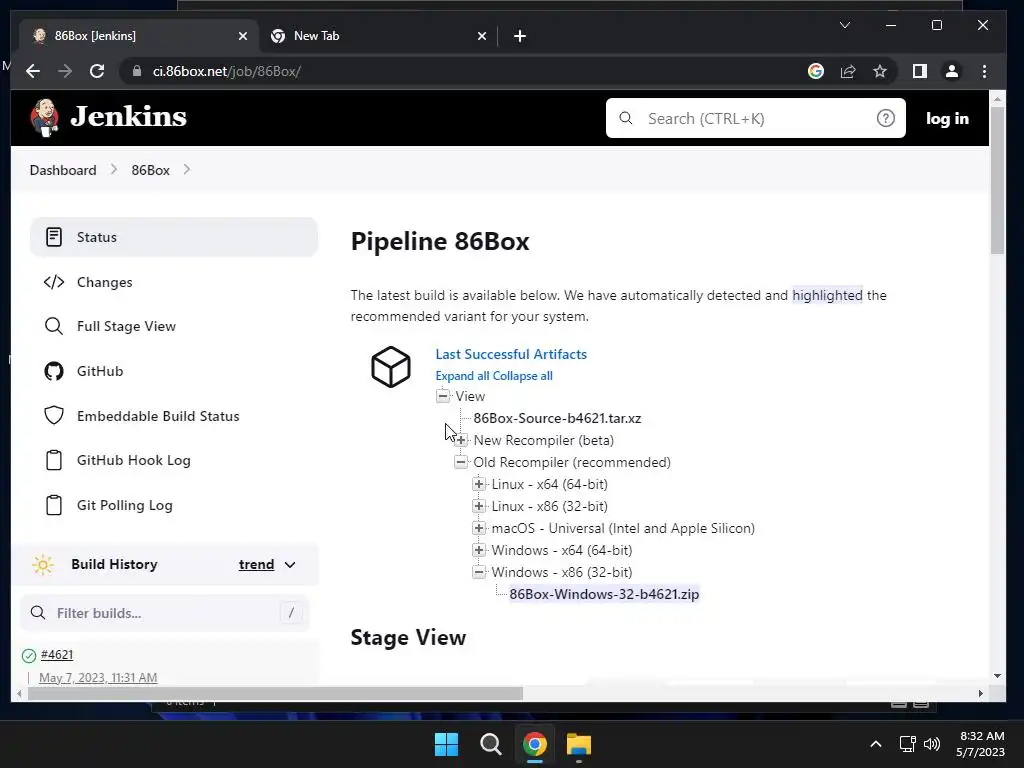This screenshot has width=1024, height=768.
Task: Click the artifacts package box icon
Action: (x=391, y=366)
